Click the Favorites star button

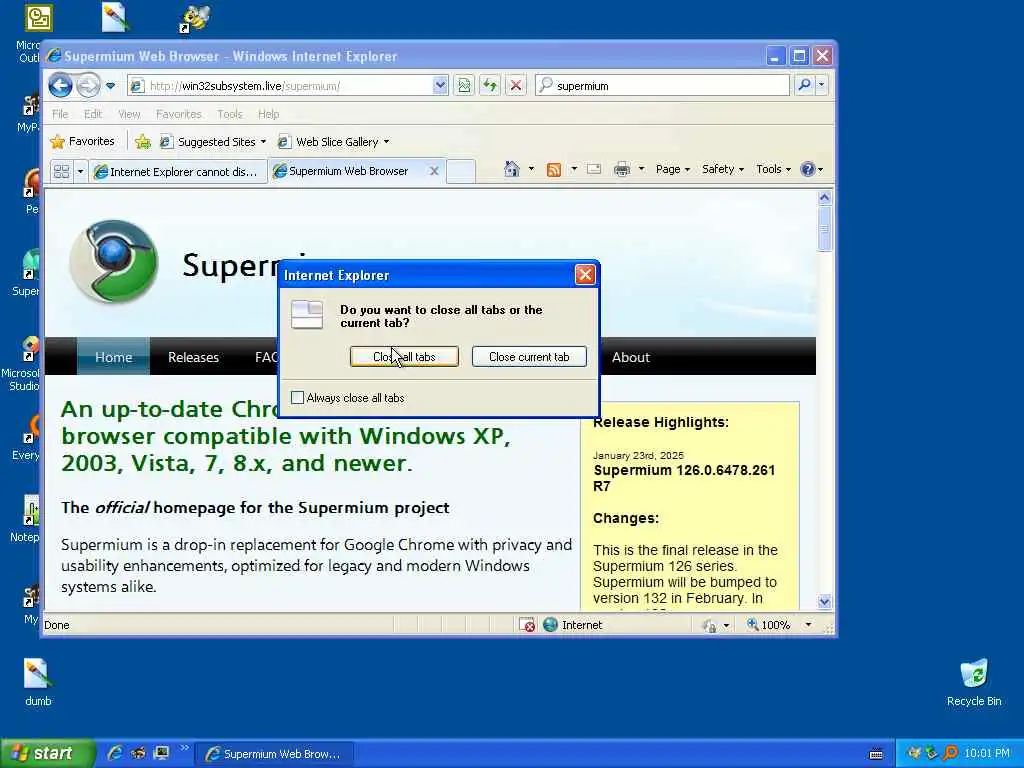[x=83, y=141]
